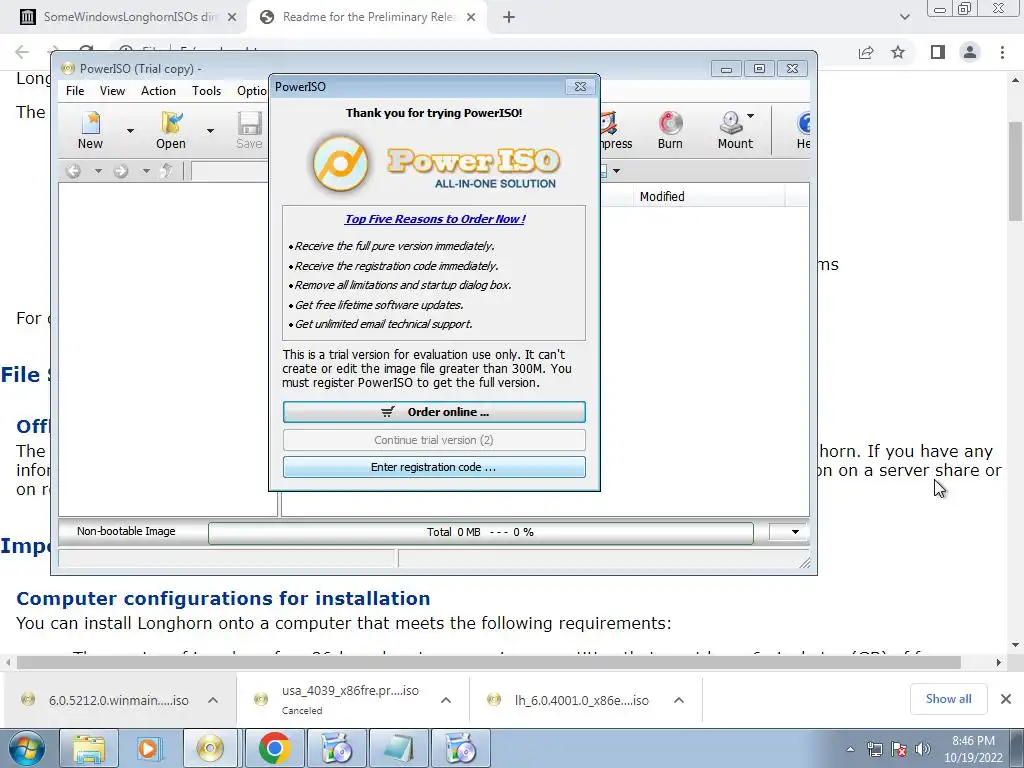This screenshot has width=1024, height=768.
Task: Open options for 6.0.5212.0.winmain iso download
Action: point(213,700)
